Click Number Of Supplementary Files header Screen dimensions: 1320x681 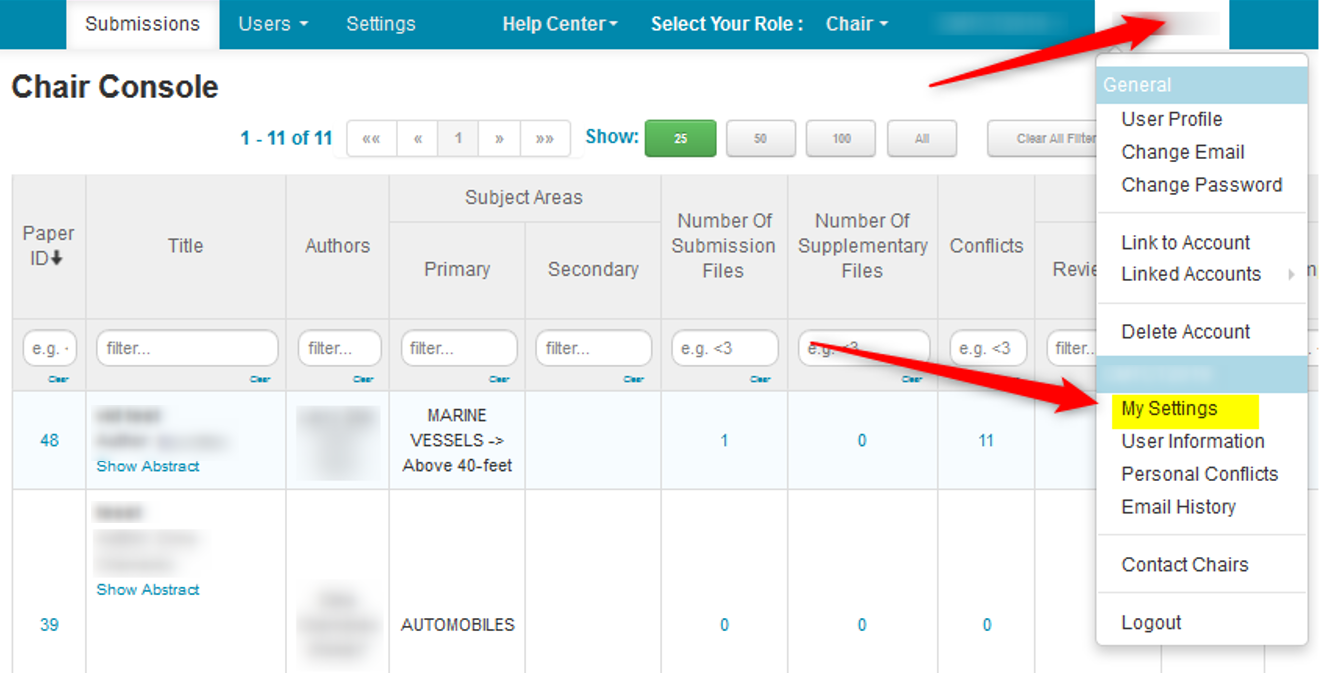pos(862,246)
